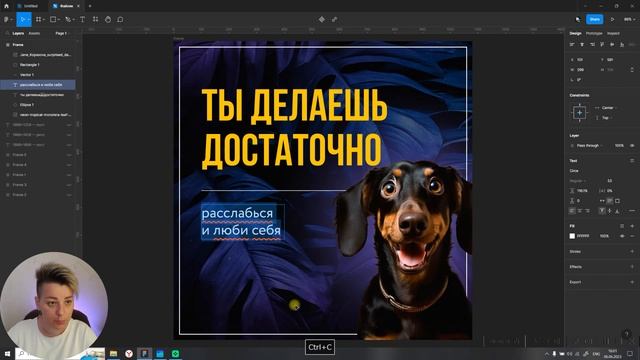Align selection to right edge
The image size is (640, 360).
click(x=592, y=44)
